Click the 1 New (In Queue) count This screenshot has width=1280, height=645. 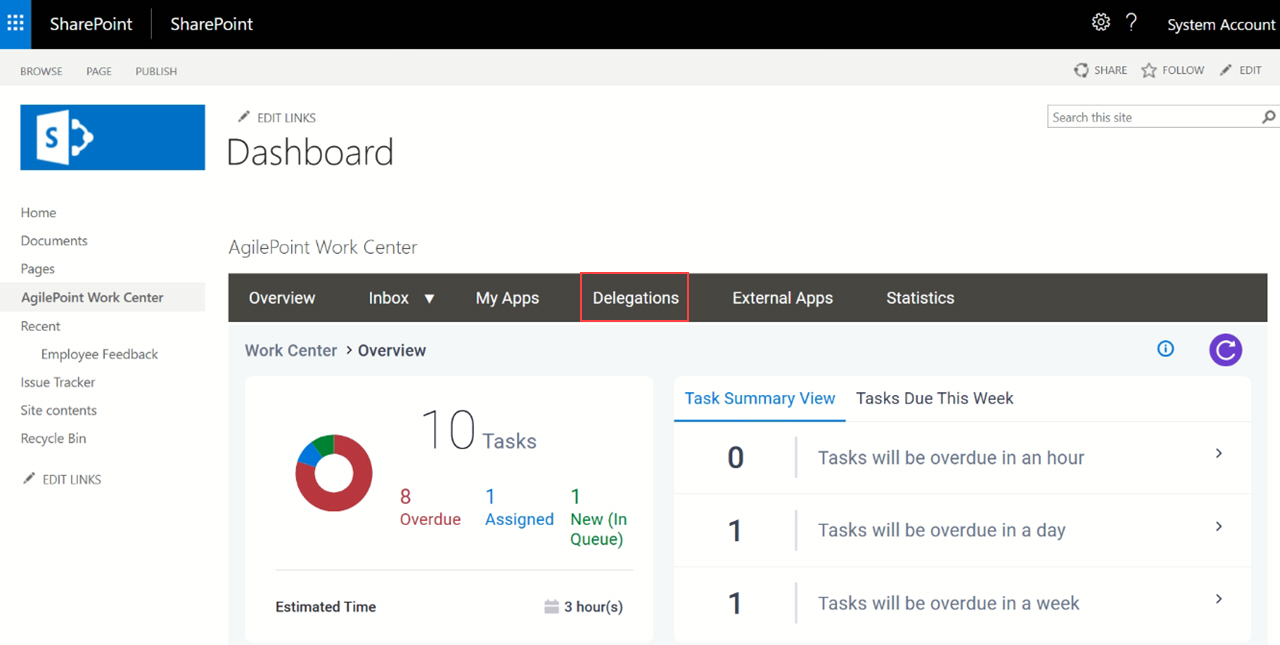598,517
